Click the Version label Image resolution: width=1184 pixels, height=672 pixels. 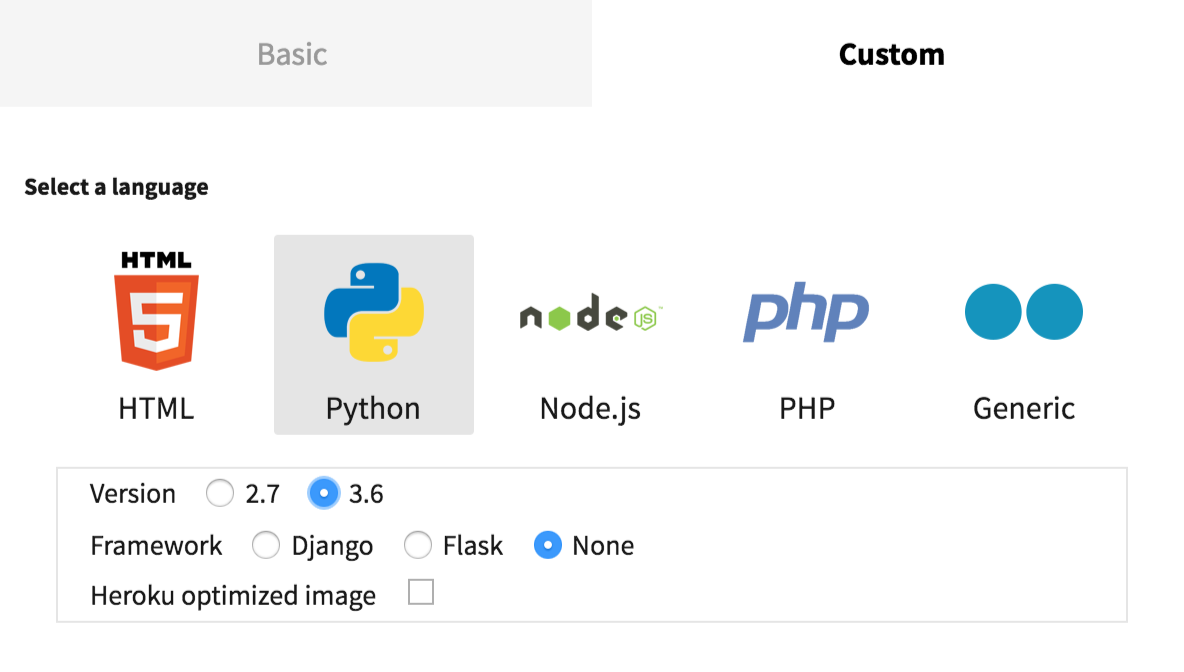[133, 493]
